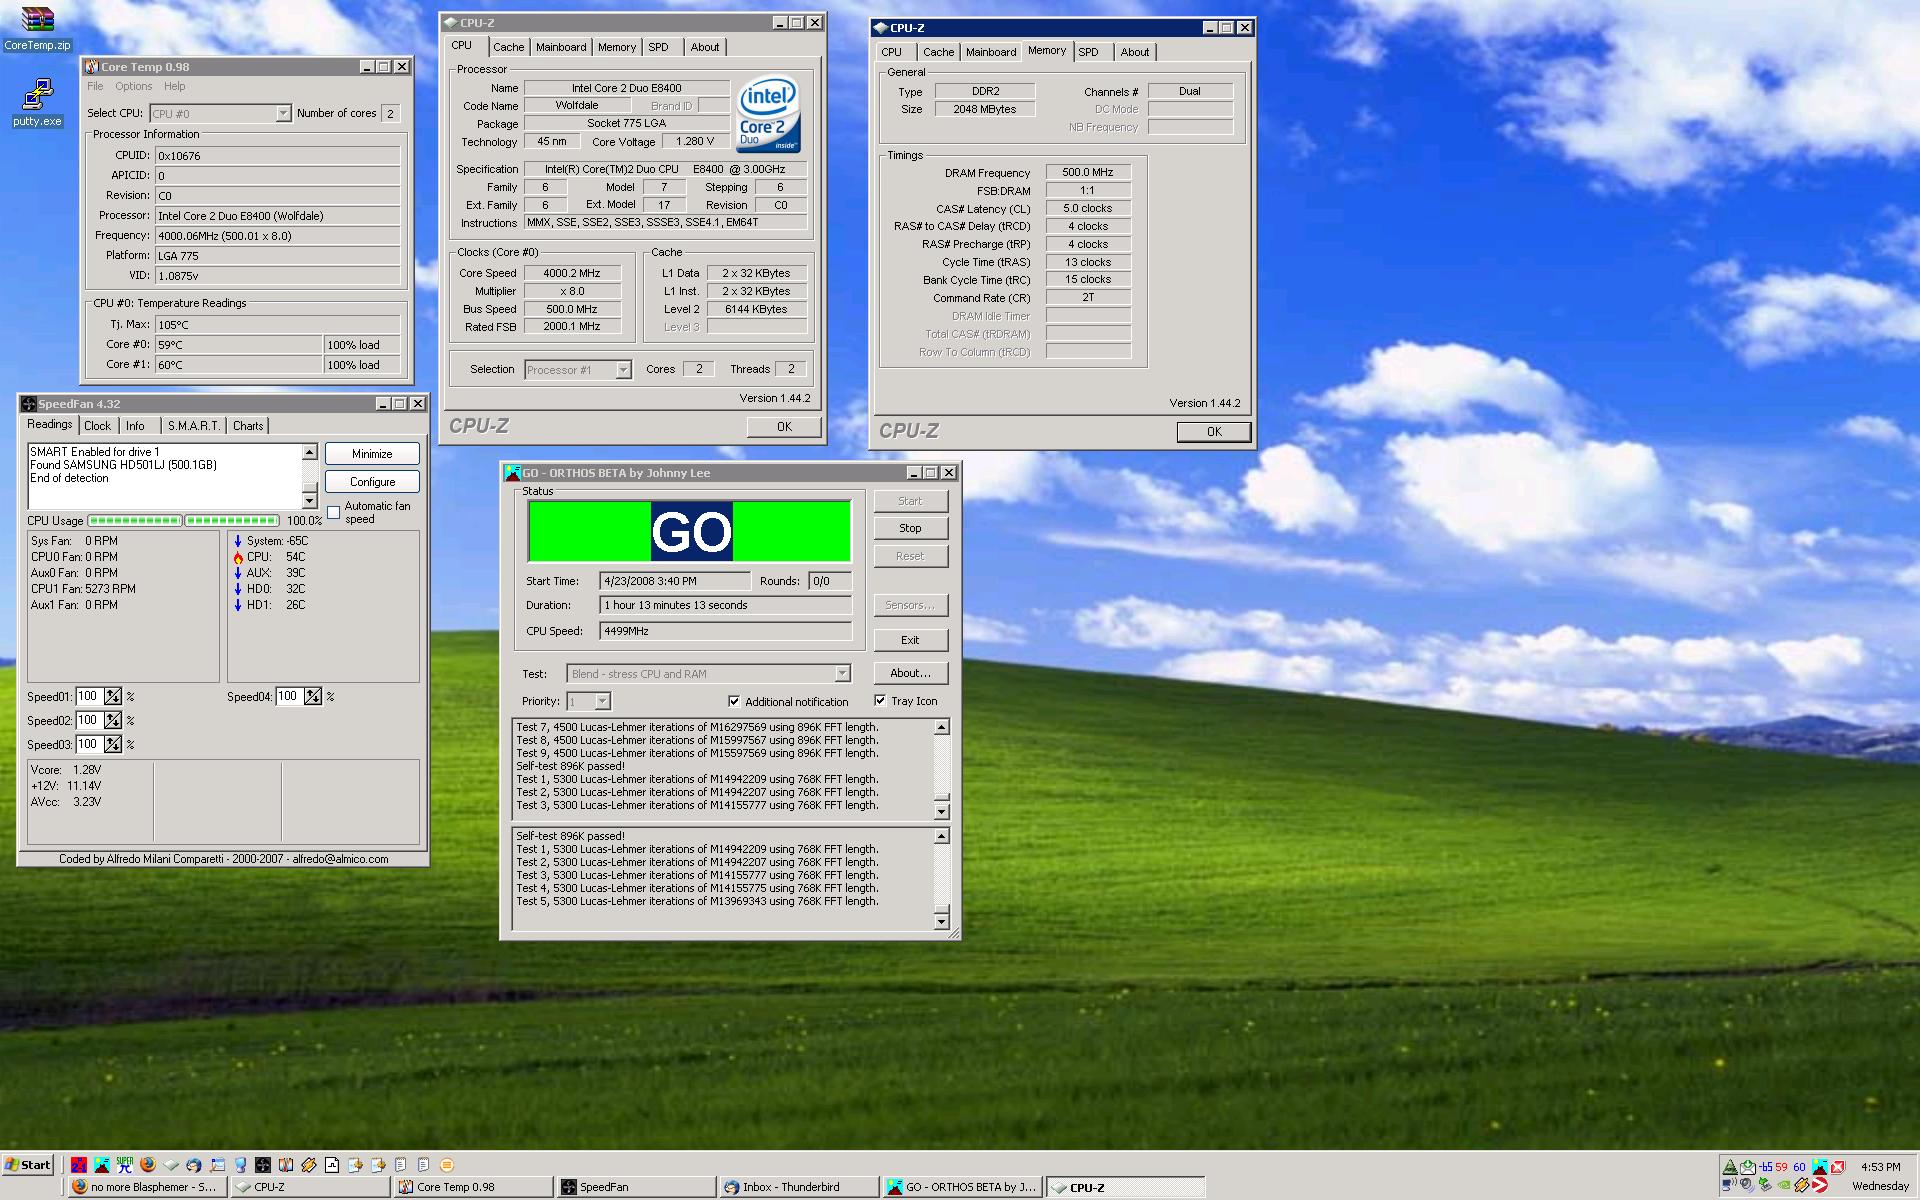The width and height of the screenshot is (1920, 1200).
Task: Click the About... button in Orthos
Action: point(910,673)
